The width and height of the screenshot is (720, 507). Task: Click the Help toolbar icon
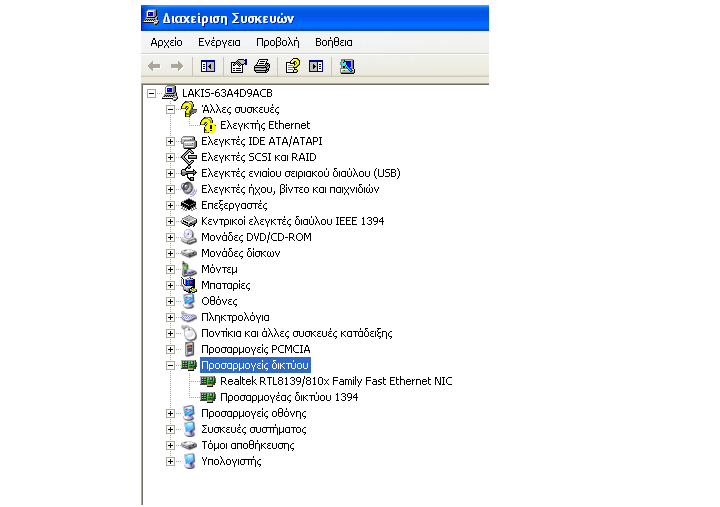point(292,67)
